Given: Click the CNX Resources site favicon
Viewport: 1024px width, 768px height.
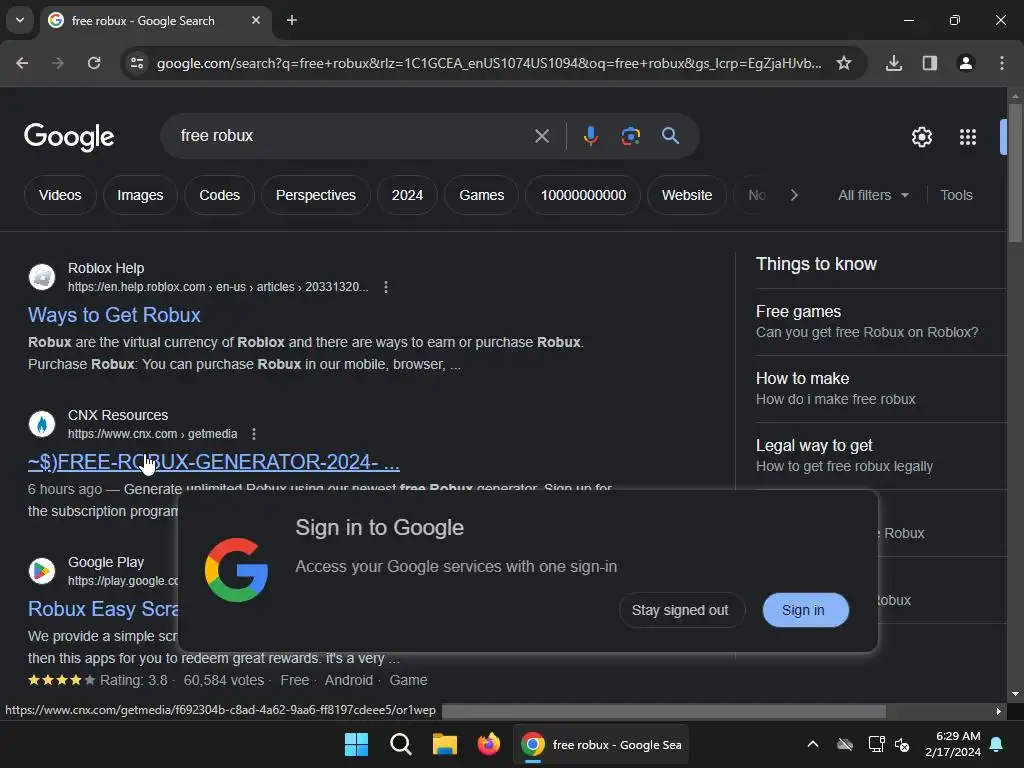Looking at the screenshot, I should tap(42, 424).
